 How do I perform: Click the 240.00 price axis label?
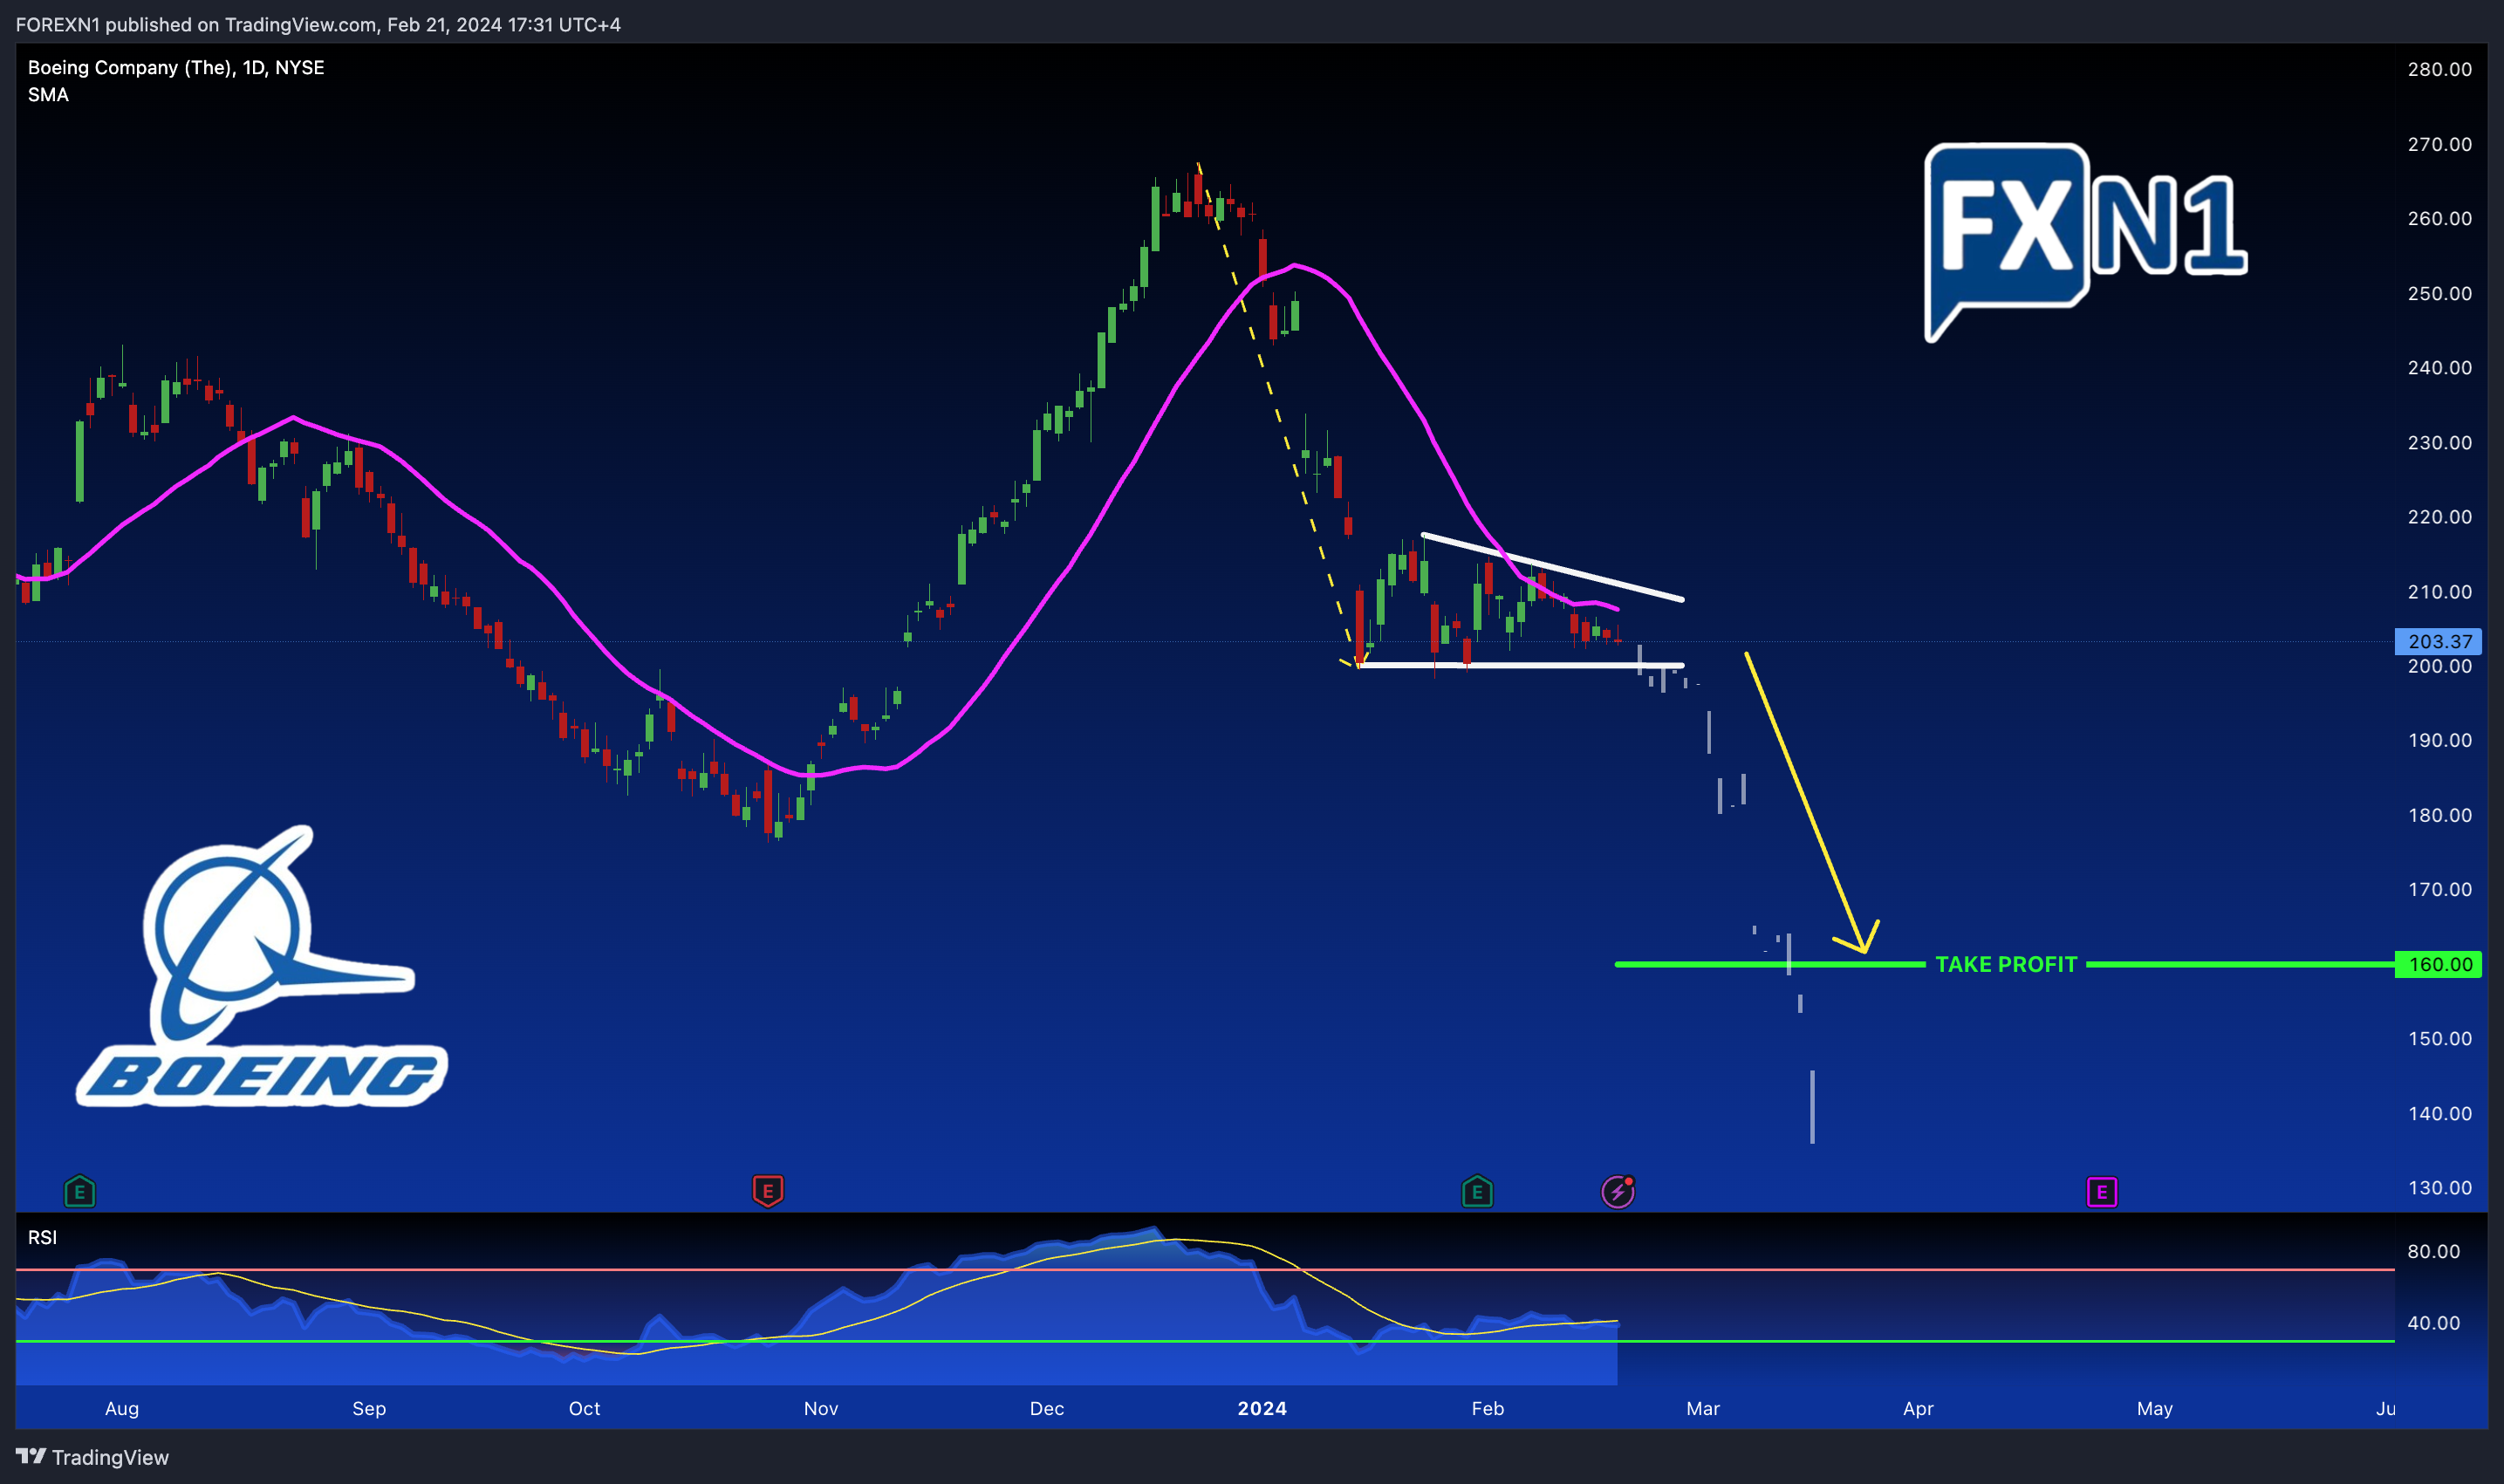[x=2440, y=367]
